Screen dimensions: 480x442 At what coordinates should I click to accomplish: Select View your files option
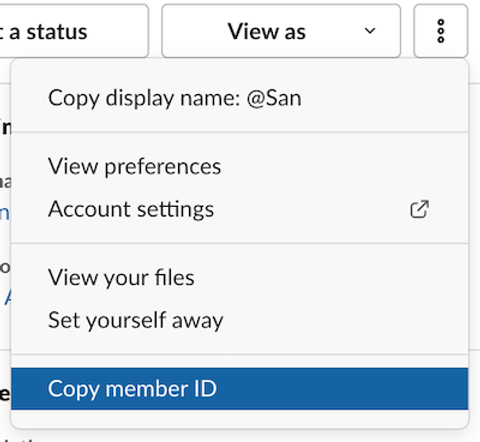pyautogui.click(x=239, y=277)
